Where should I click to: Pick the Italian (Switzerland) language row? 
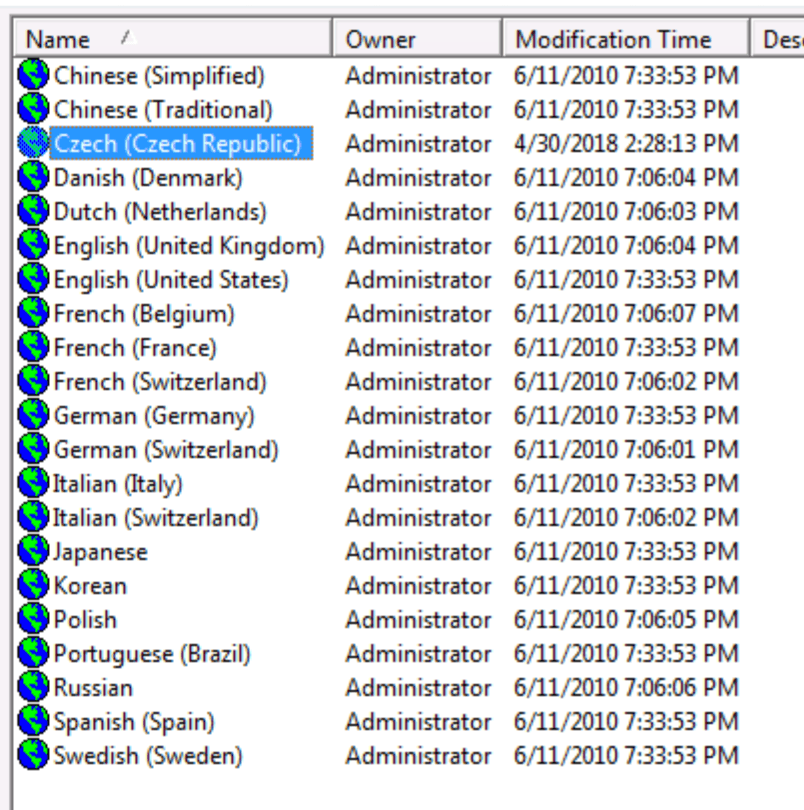click(156, 517)
